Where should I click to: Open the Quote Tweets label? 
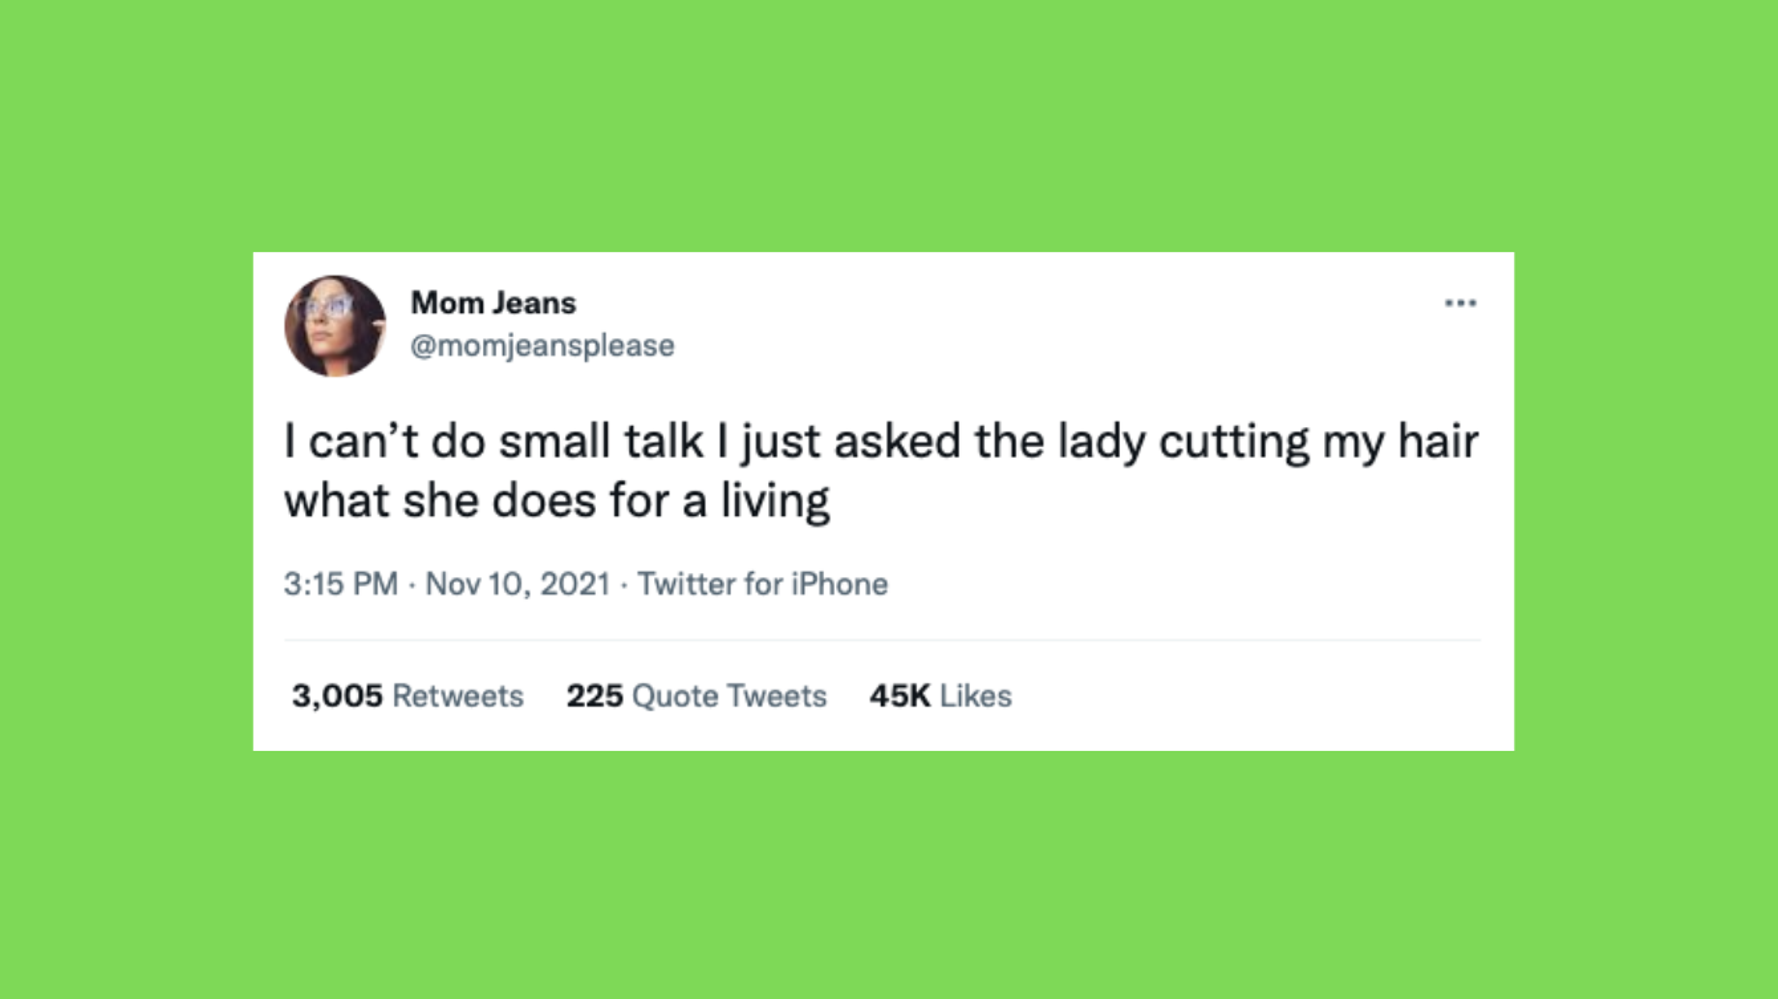pyautogui.click(x=729, y=696)
